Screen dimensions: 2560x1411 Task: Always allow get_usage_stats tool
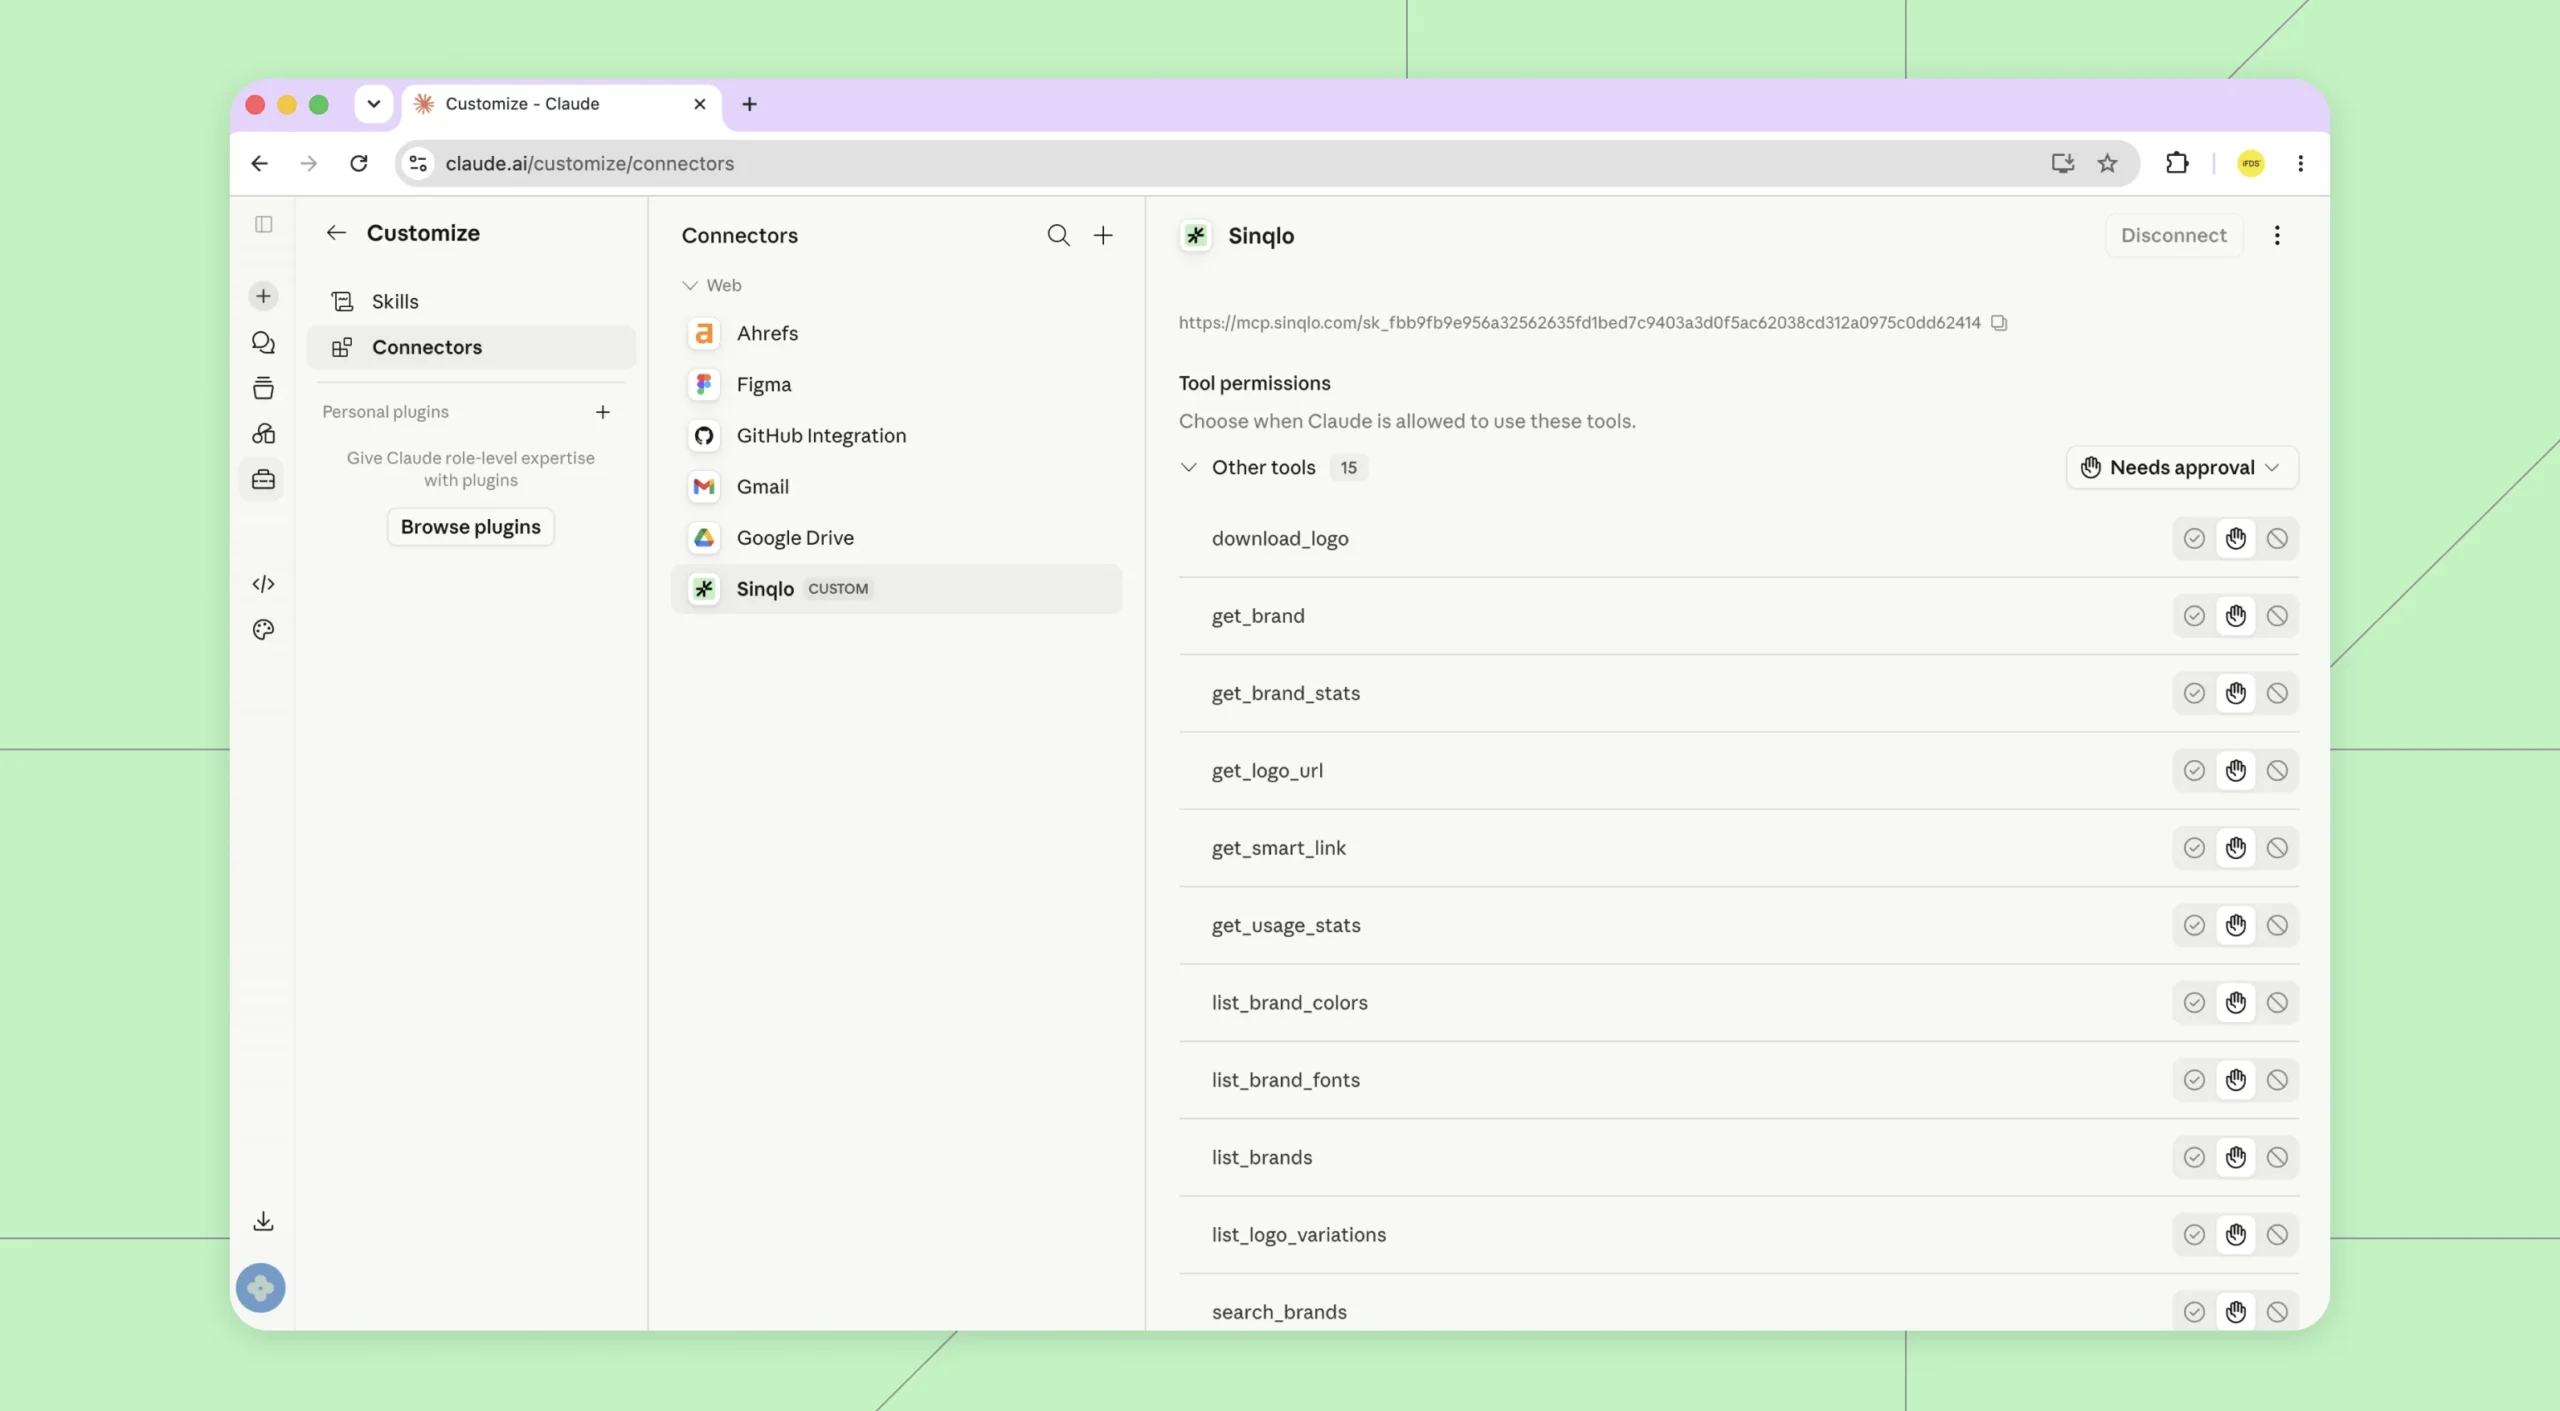[2194, 926]
